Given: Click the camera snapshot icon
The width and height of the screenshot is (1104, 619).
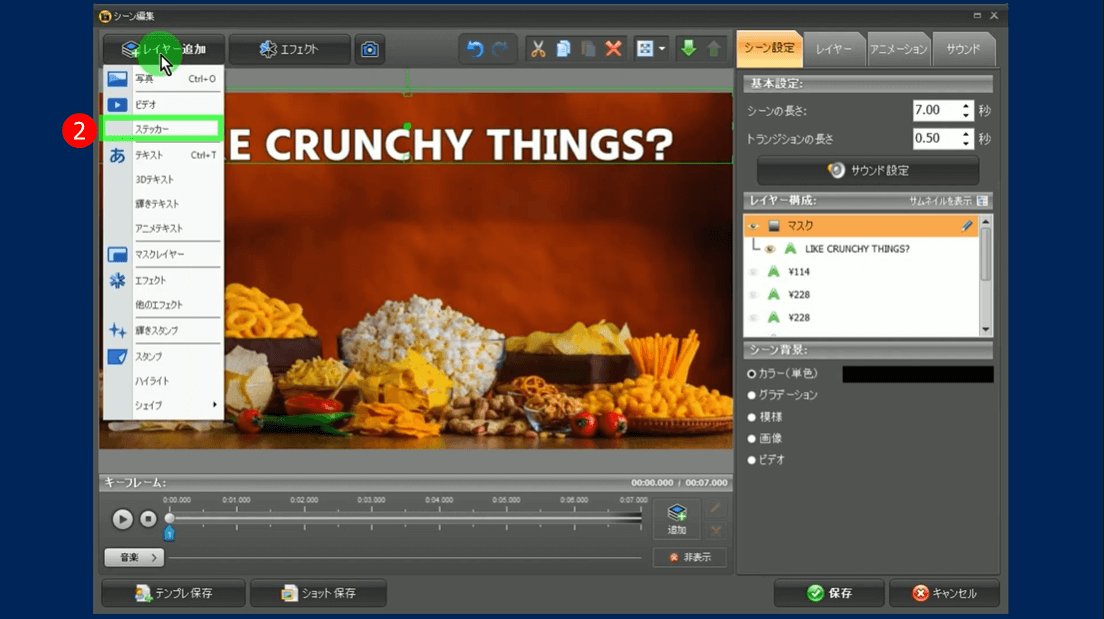Looking at the screenshot, I should [370, 49].
